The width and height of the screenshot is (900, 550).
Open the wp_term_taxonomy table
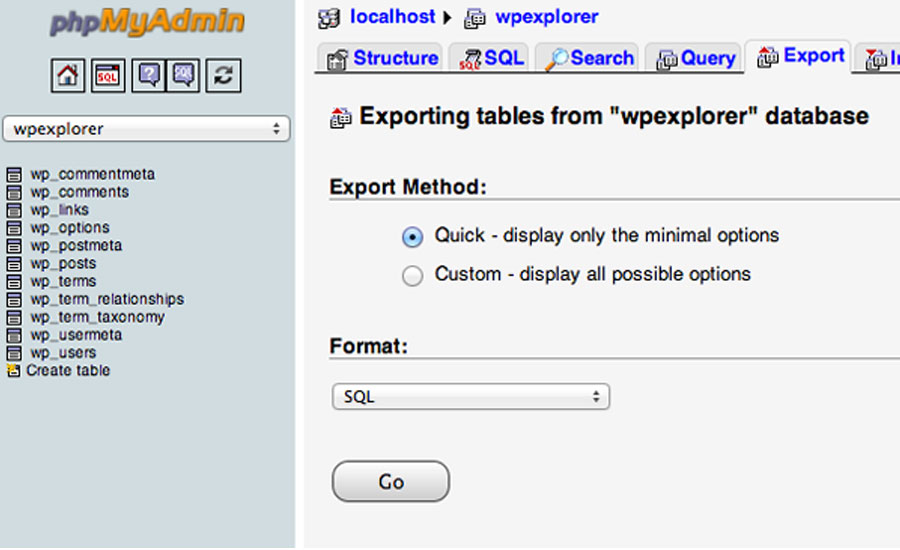[97, 317]
